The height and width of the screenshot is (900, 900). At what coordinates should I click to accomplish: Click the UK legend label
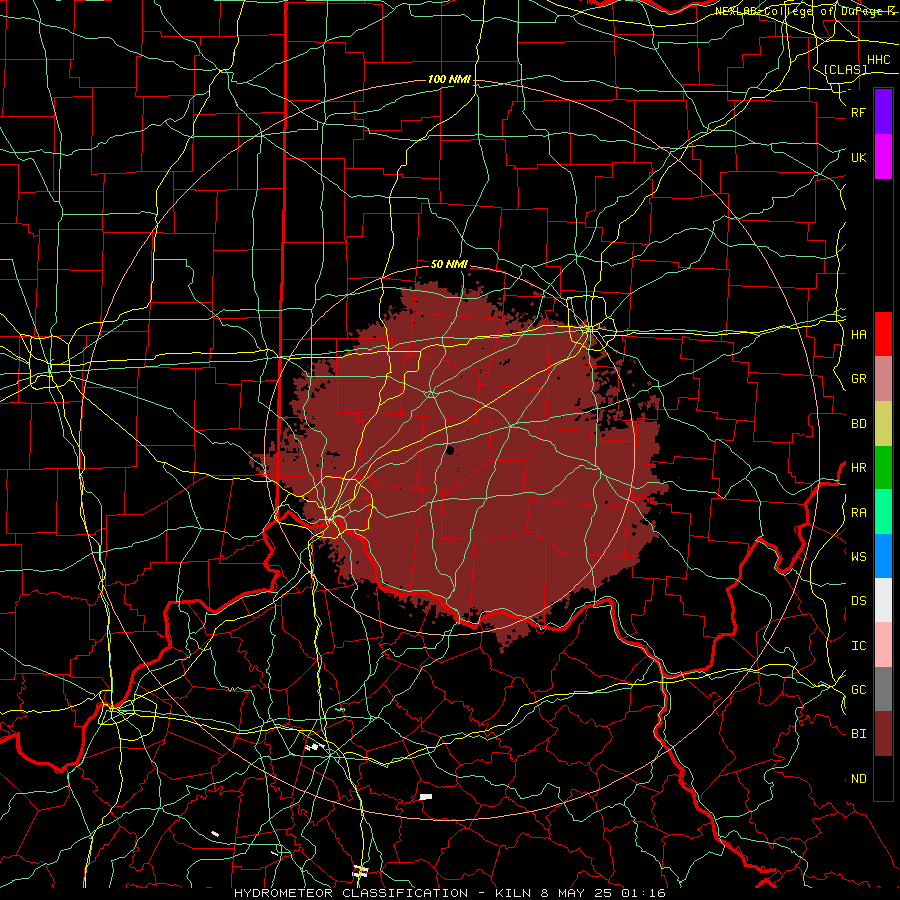pyautogui.click(x=858, y=158)
